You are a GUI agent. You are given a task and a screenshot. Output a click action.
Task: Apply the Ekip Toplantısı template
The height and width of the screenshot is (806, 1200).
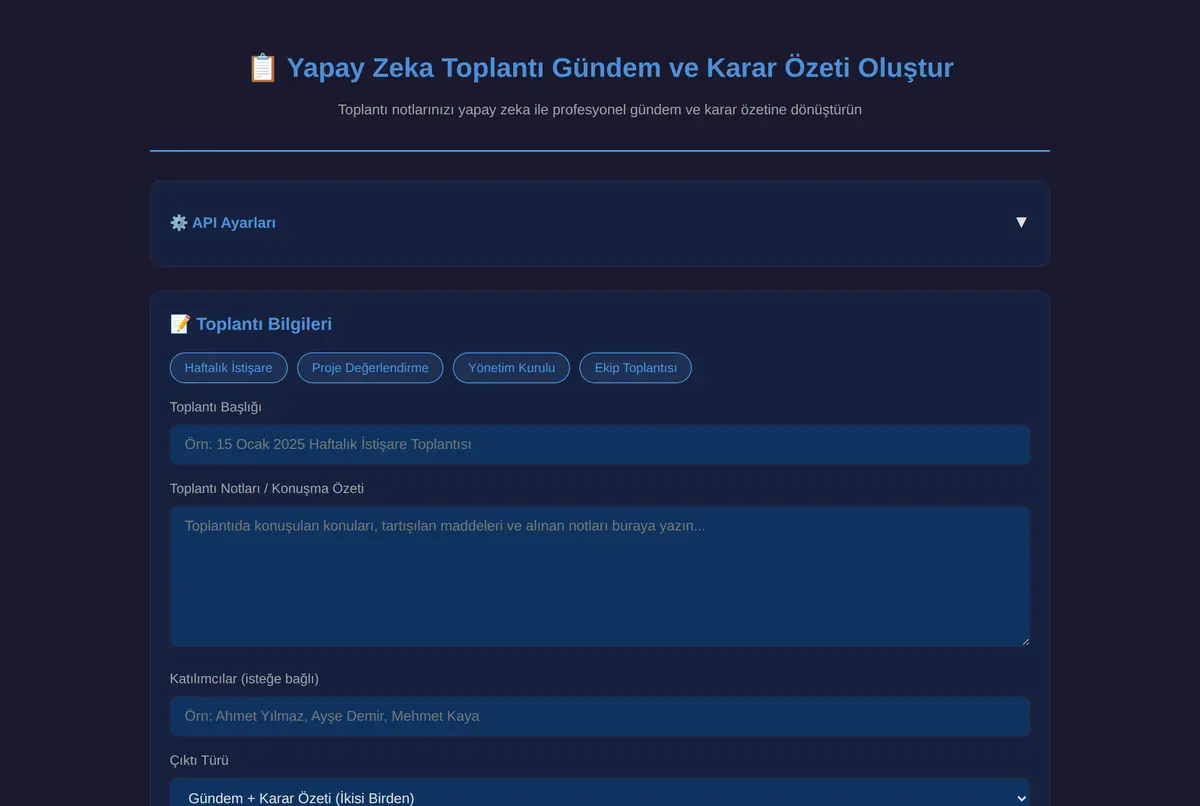(x=635, y=368)
